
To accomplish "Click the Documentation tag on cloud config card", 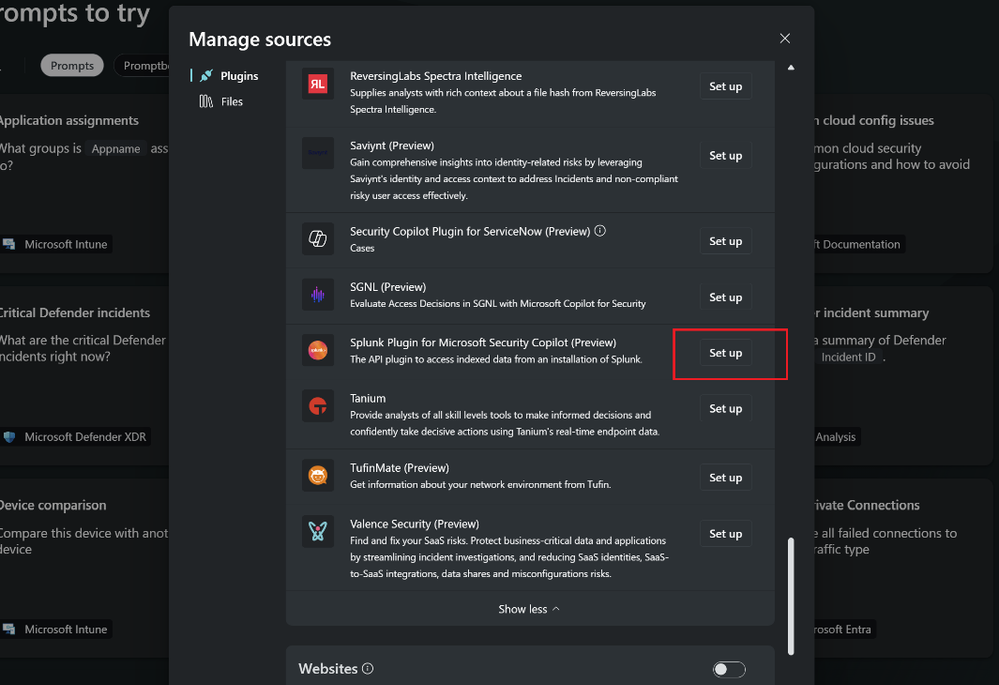I will tap(859, 244).
